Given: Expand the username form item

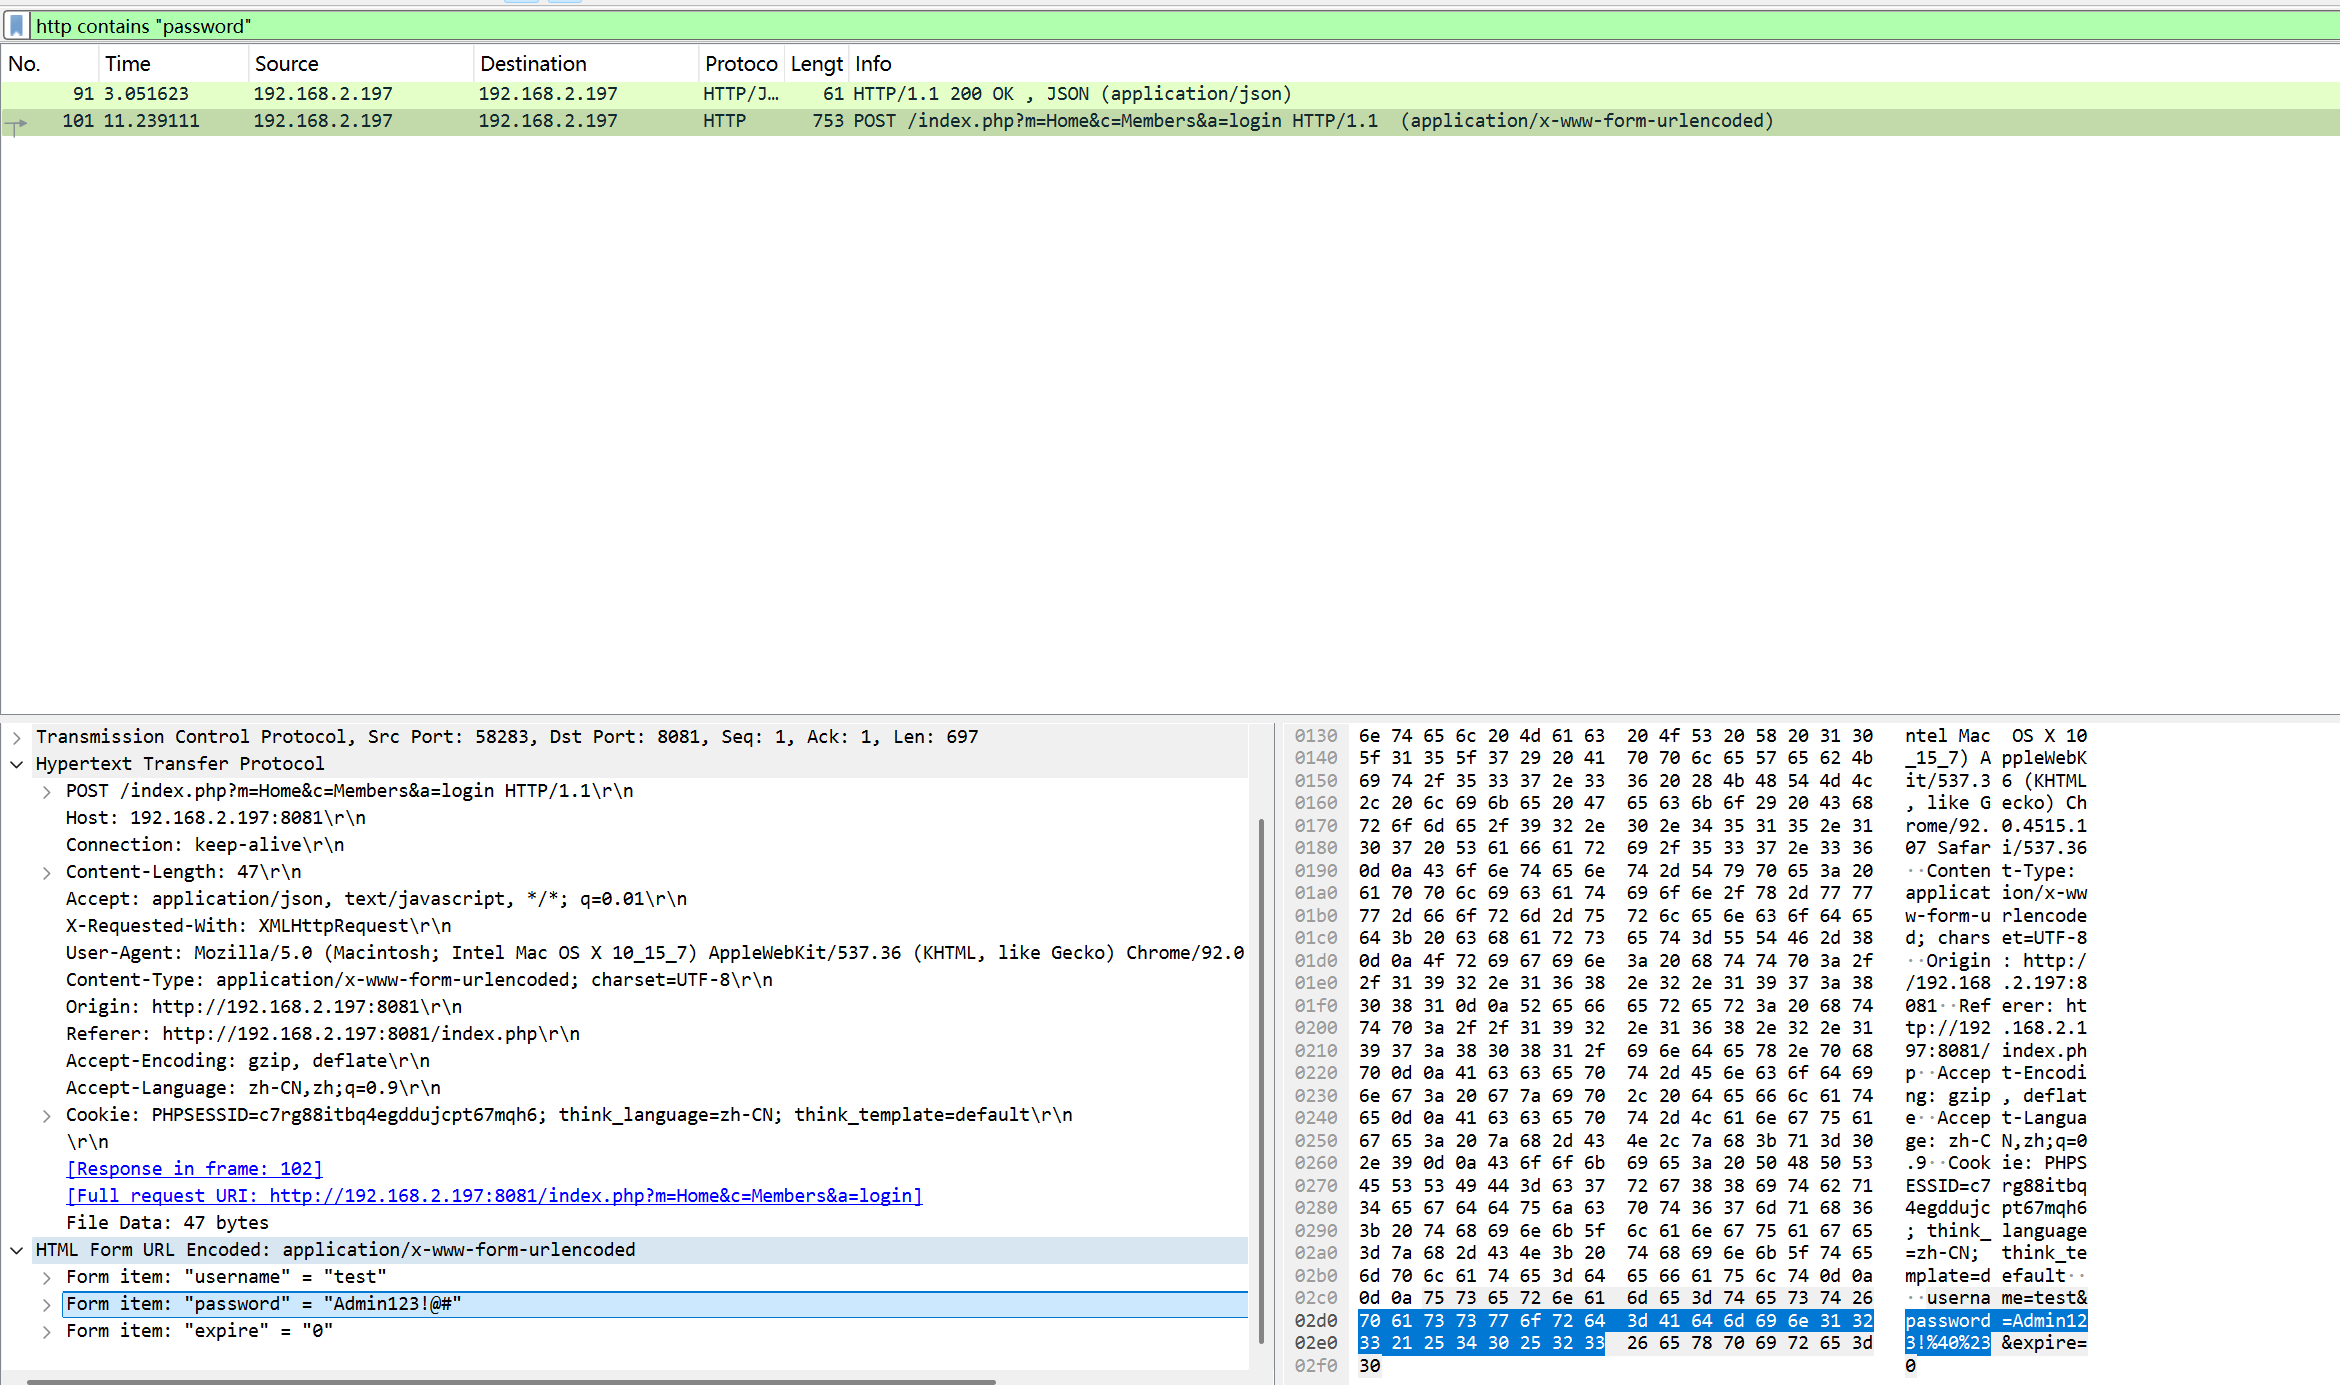Looking at the screenshot, I should point(47,1277).
